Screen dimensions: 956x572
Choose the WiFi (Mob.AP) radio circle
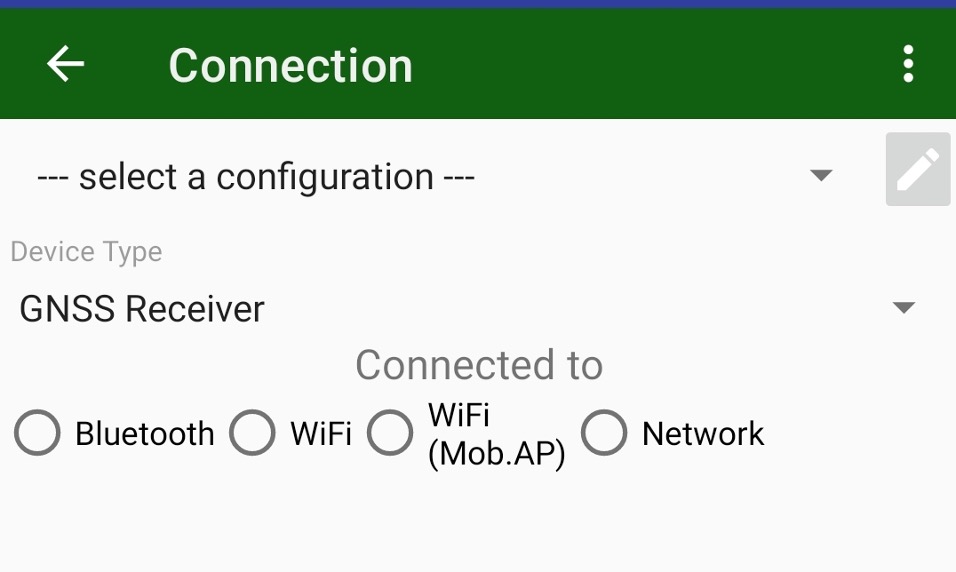point(390,433)
